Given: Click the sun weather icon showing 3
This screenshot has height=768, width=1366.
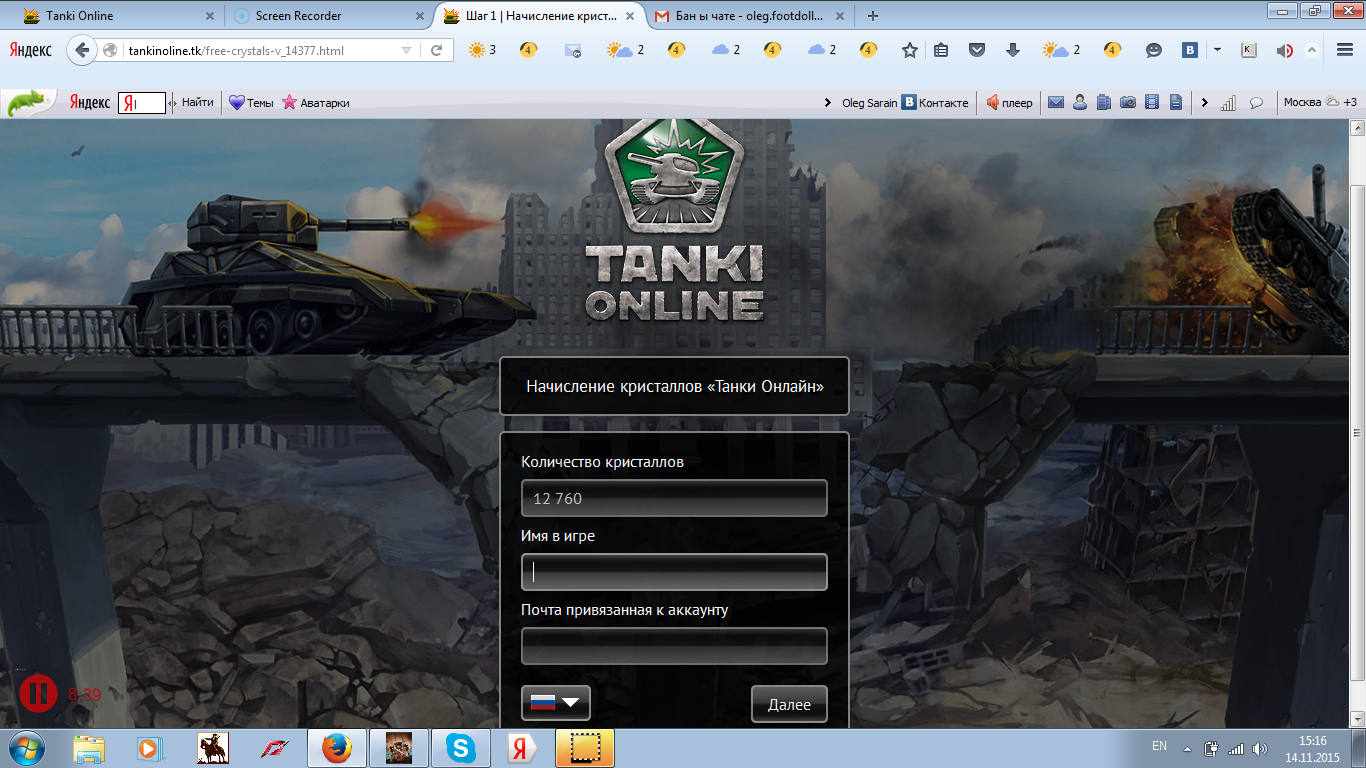Looking at the screenshot, I should coord(482,50).
